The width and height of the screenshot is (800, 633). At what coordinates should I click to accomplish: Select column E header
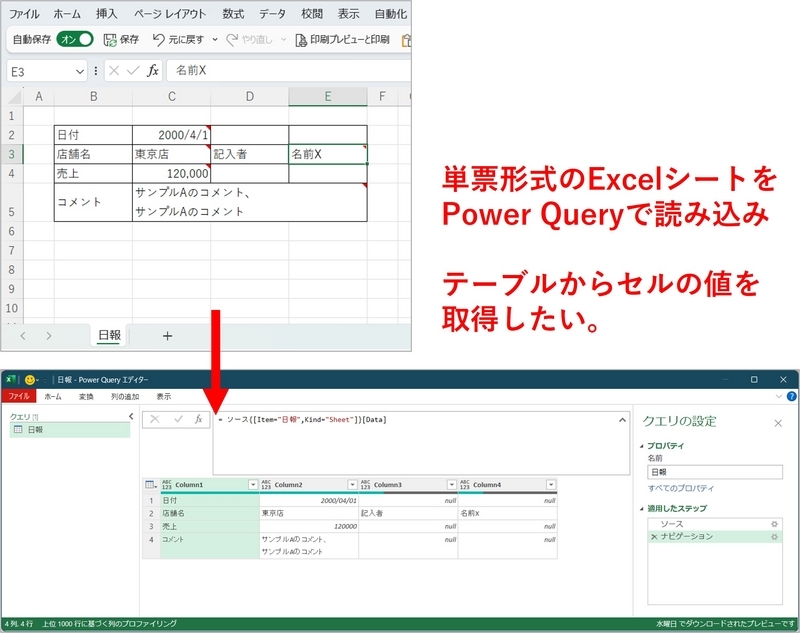click(x=328, y=96)
